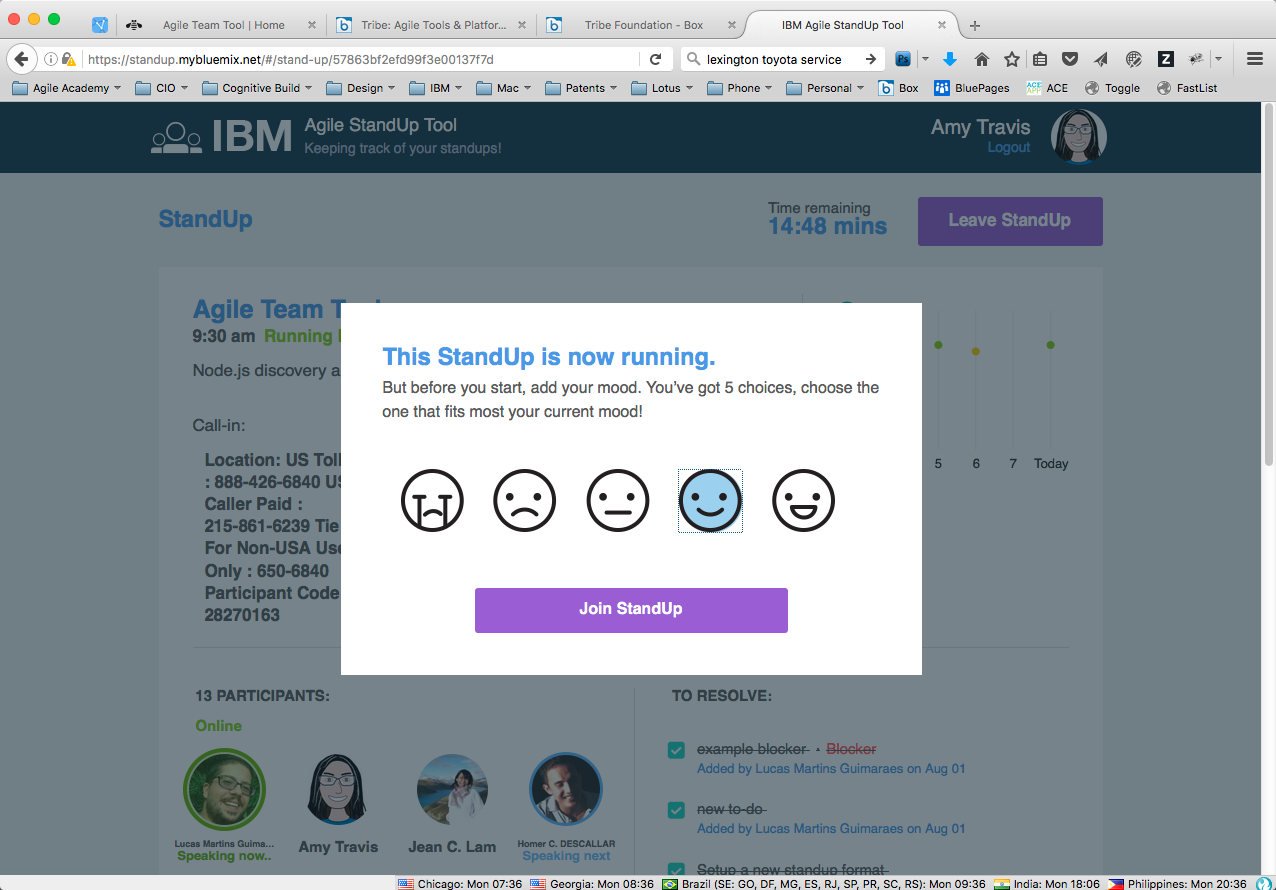Click the address bar URL field
The height and width of the screenshot is (890, 1276).
(x=360, y=59)
